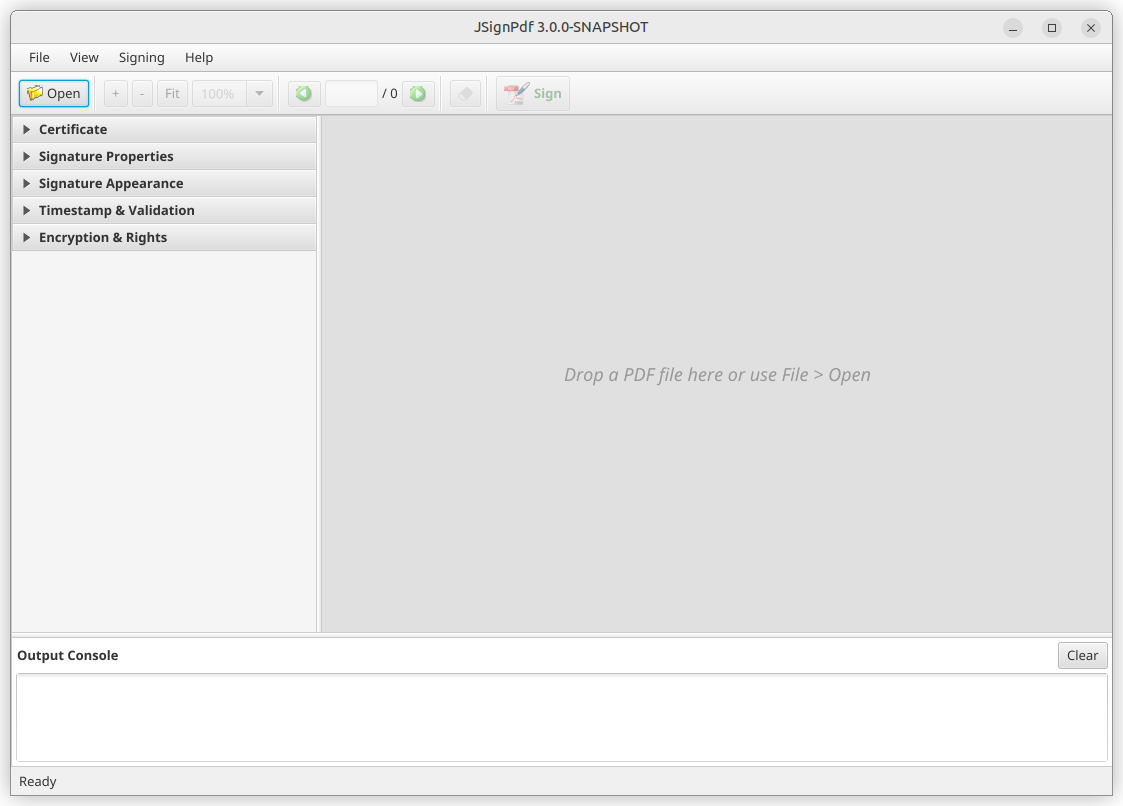
Task: Clear the Output Console
Action: [1082, 655]
